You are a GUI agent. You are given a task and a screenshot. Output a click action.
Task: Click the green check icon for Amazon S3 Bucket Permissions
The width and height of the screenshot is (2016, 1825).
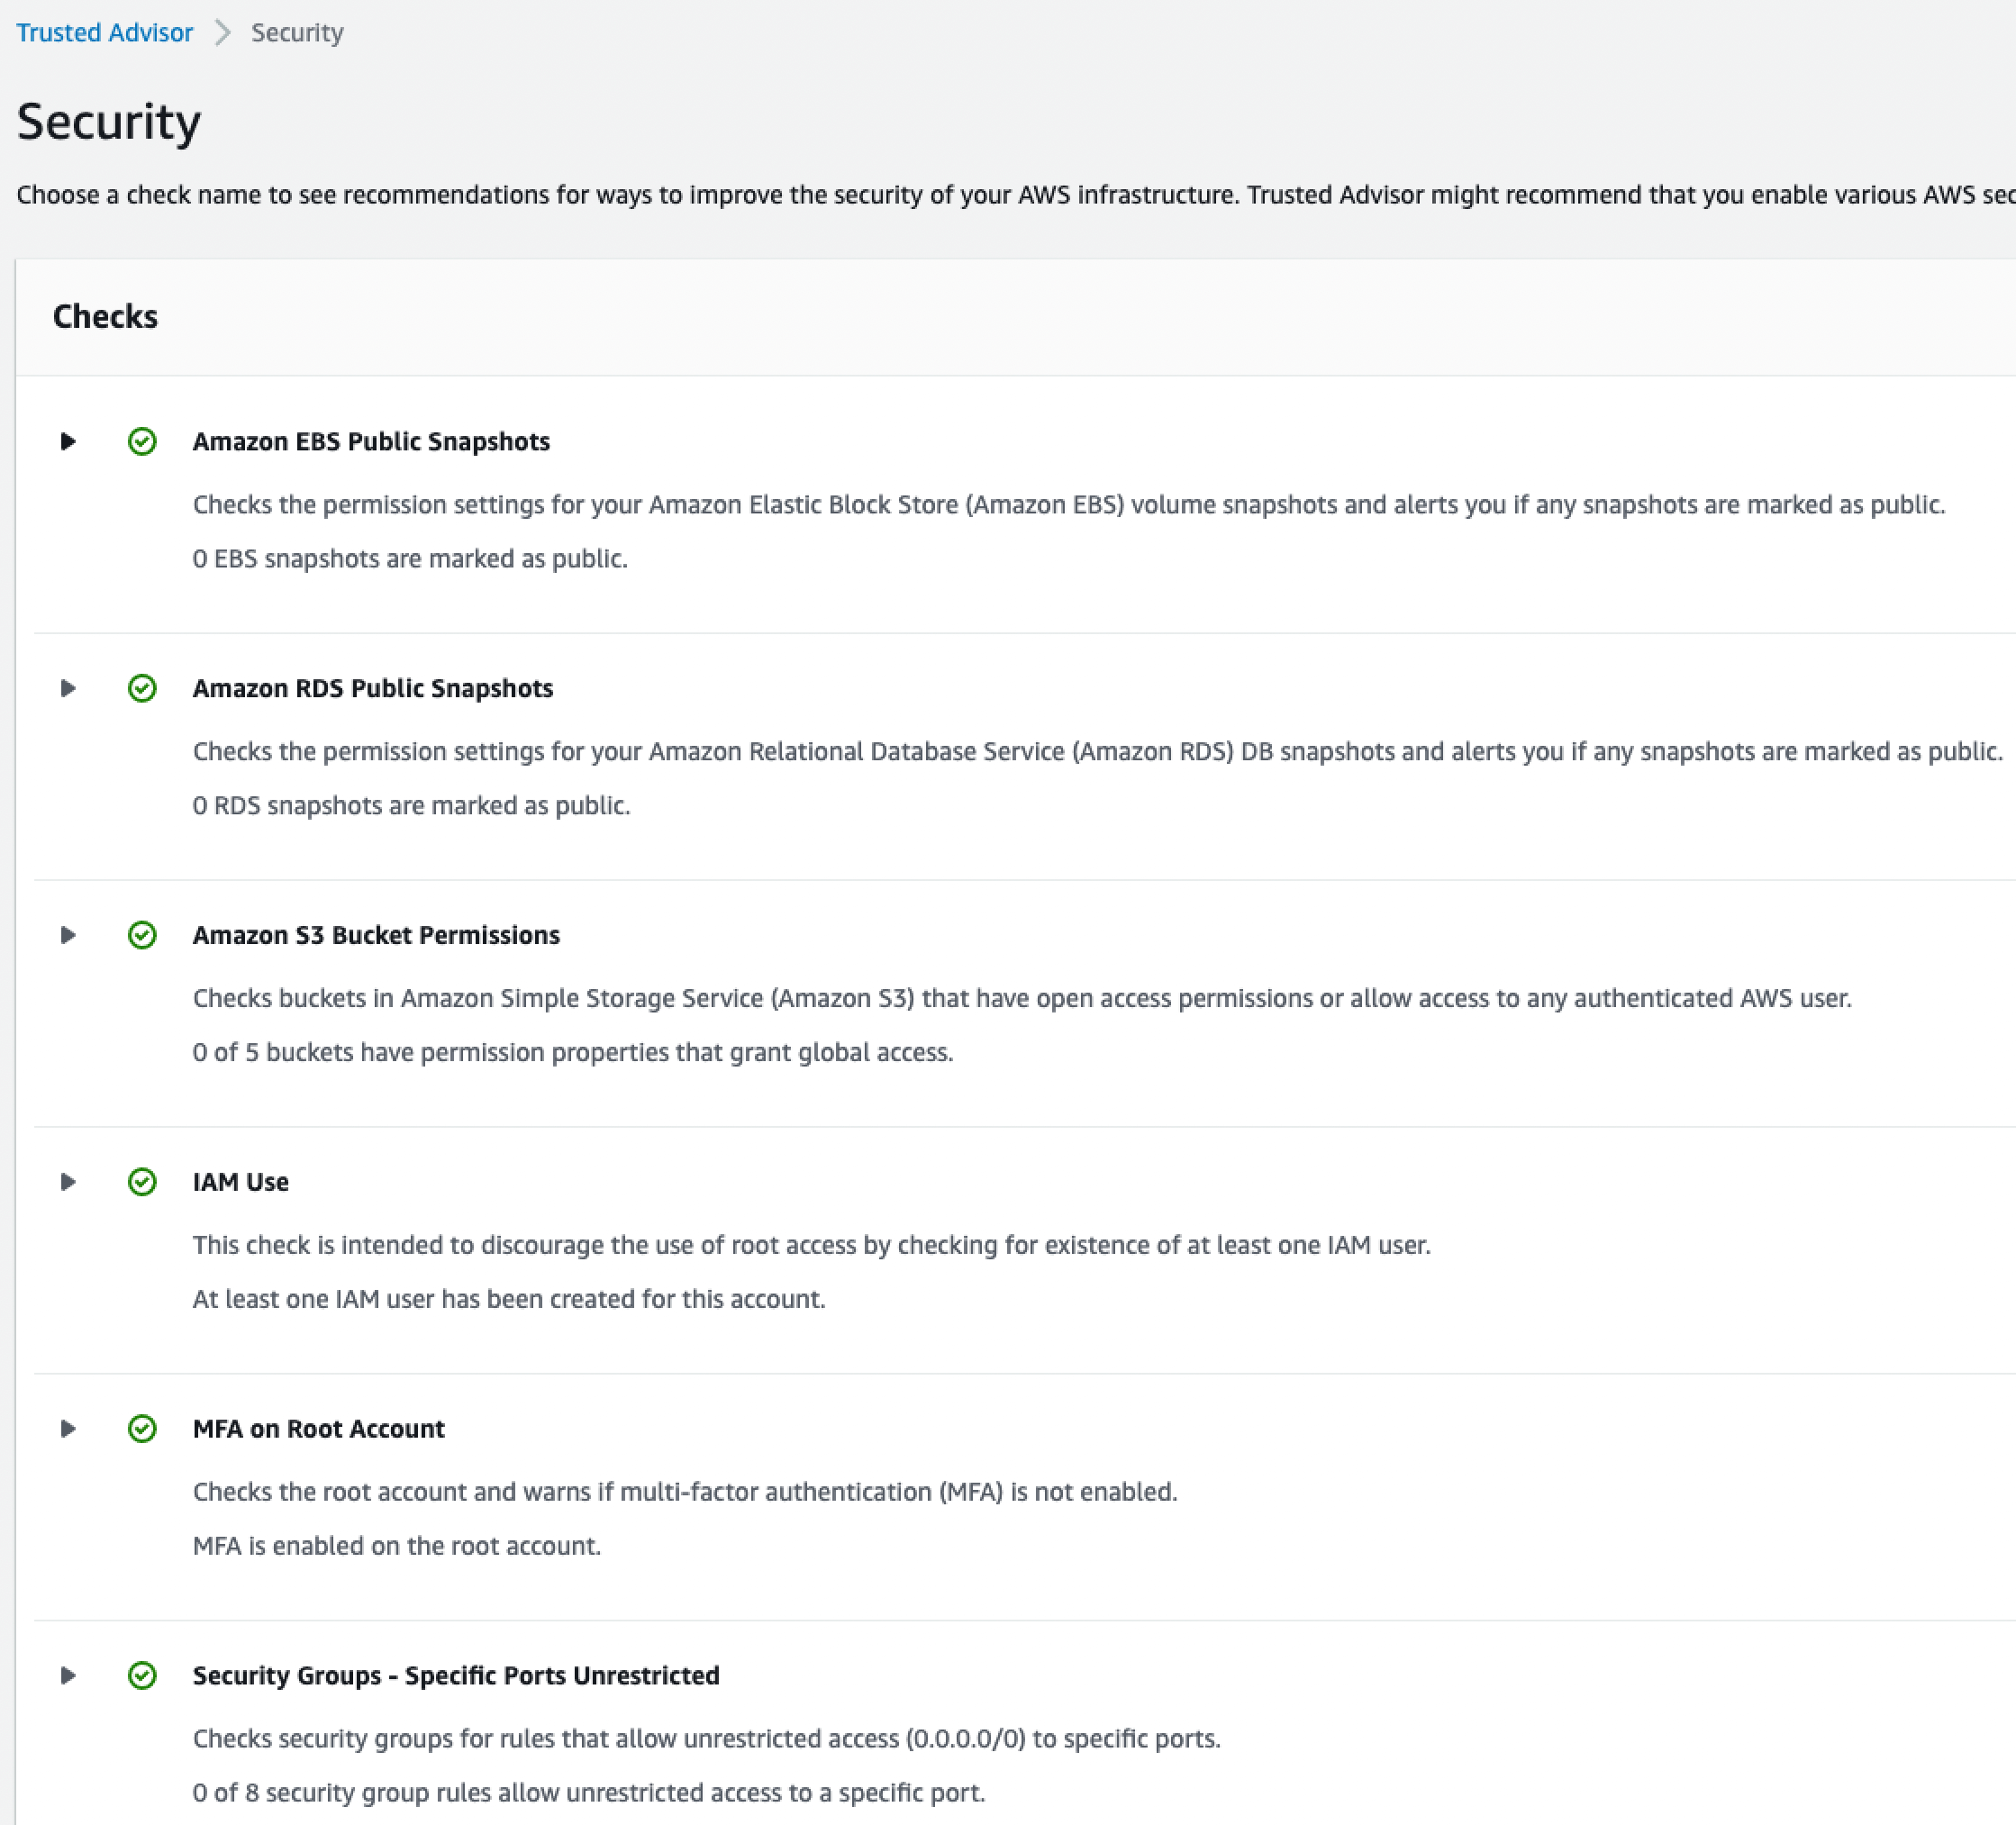[x=142, y=935]
